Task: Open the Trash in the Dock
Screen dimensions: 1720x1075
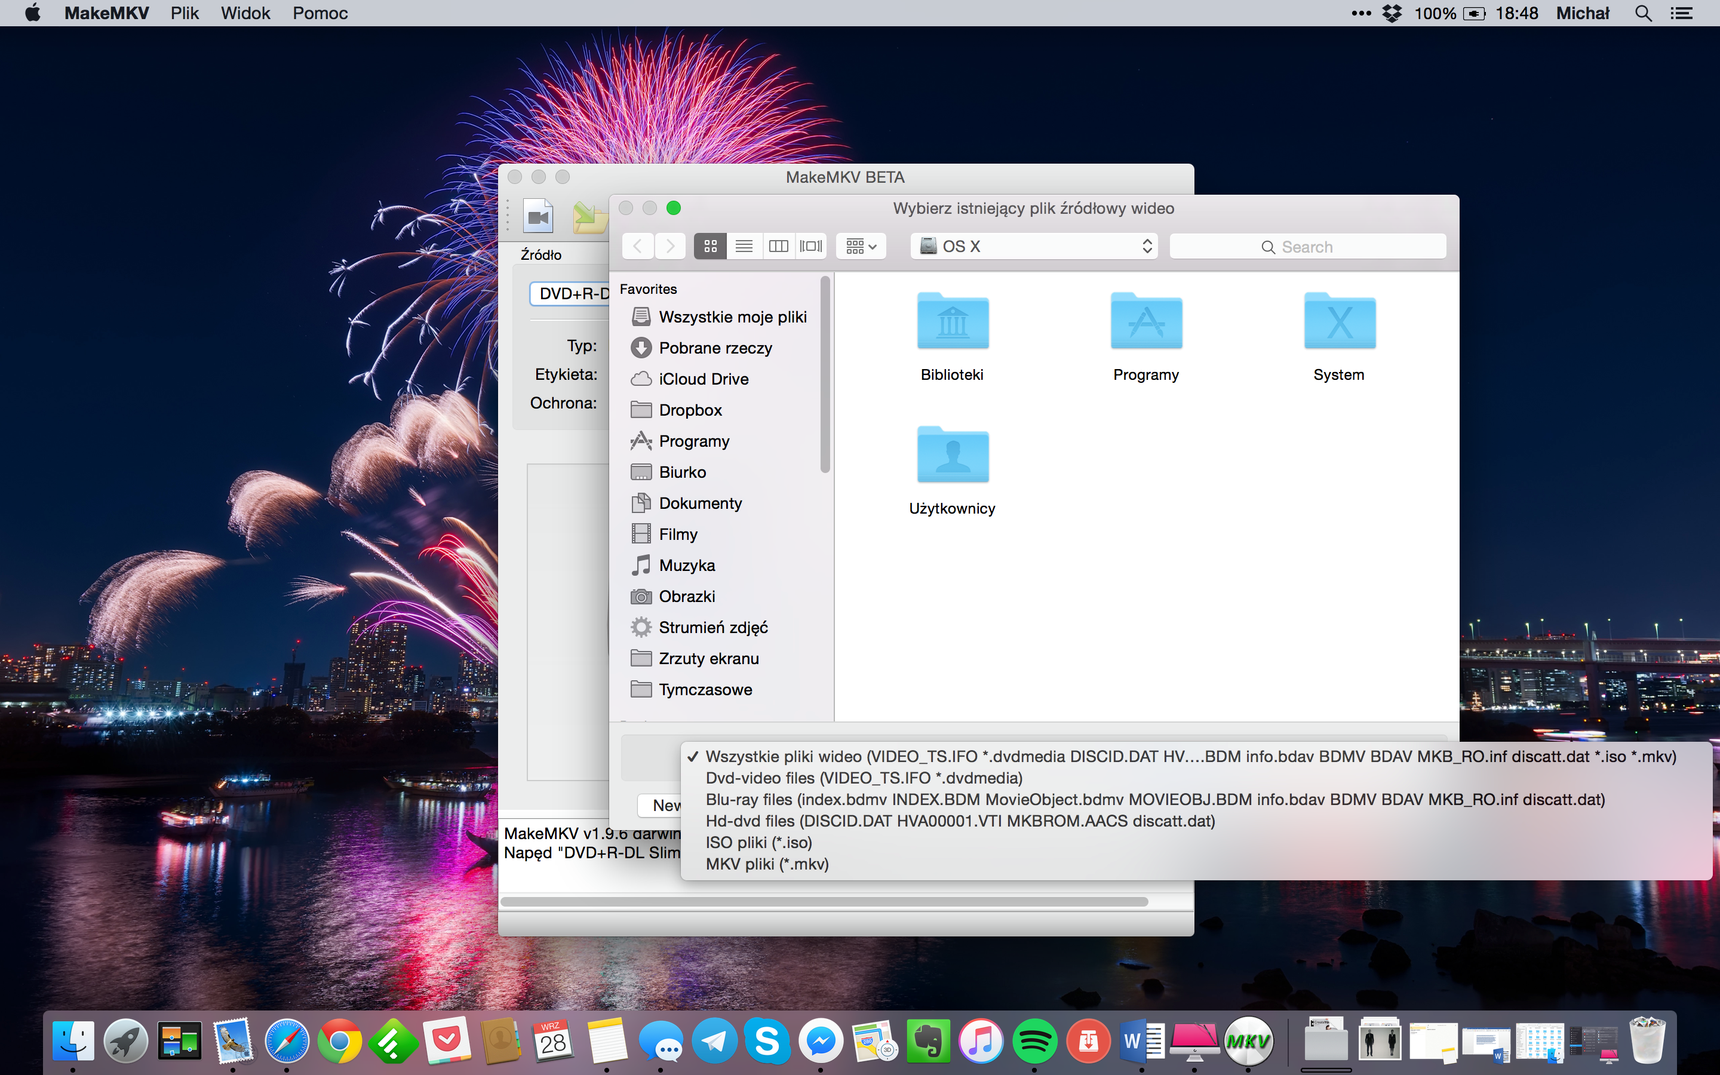Action: pos(1647,1041)
